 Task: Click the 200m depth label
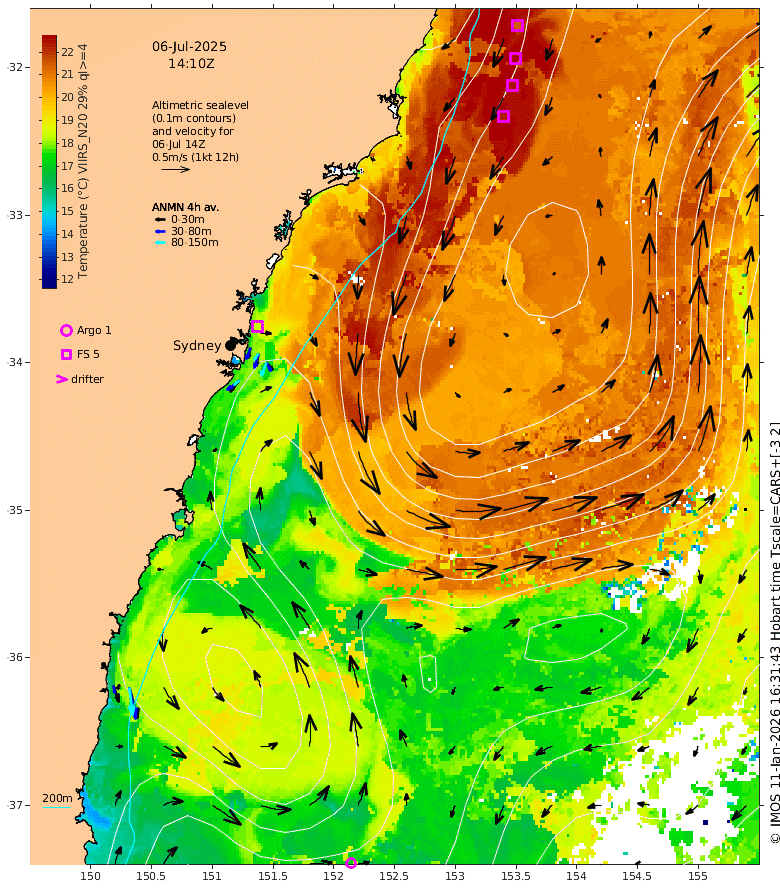point(57,798)
